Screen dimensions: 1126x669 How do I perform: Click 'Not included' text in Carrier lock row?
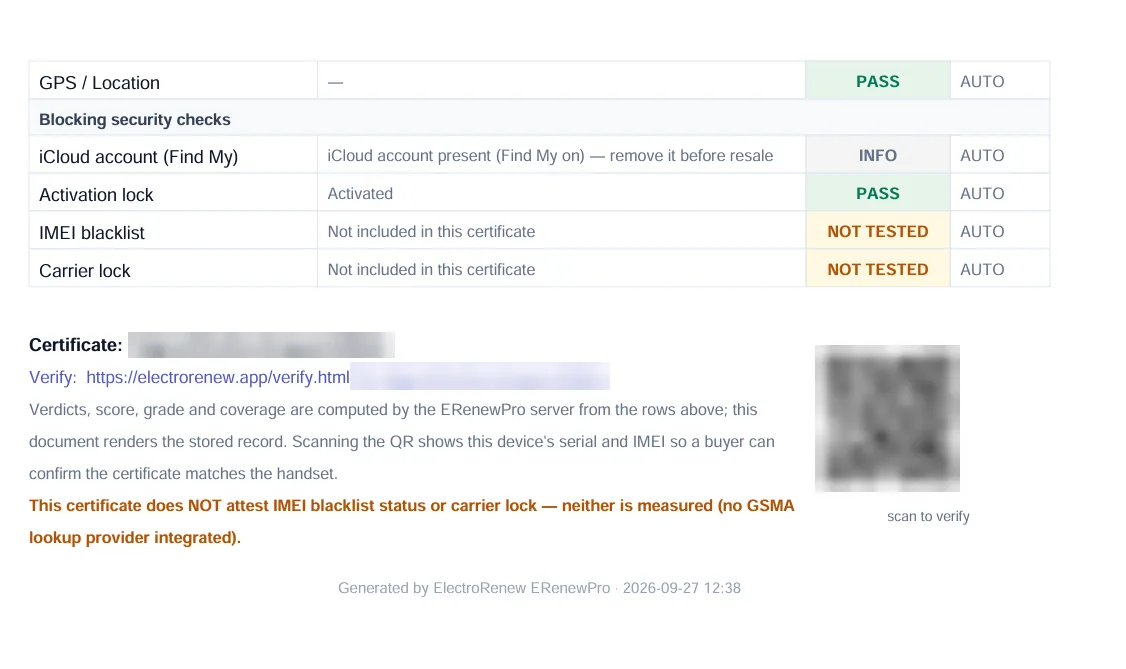431,270
